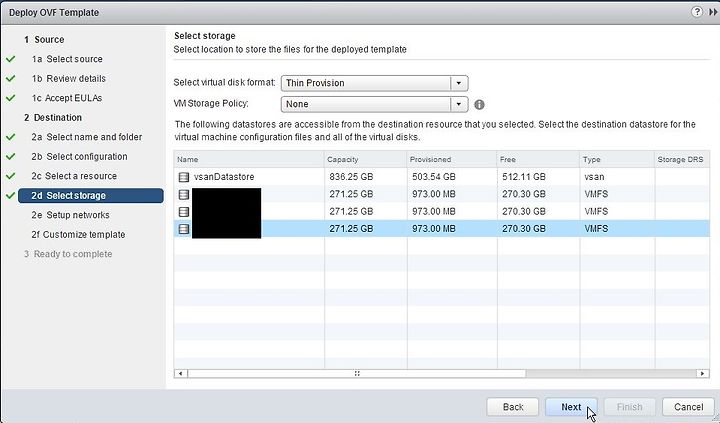Sort by the Name column header
The image size is (720, 423).
pos(249,159)
